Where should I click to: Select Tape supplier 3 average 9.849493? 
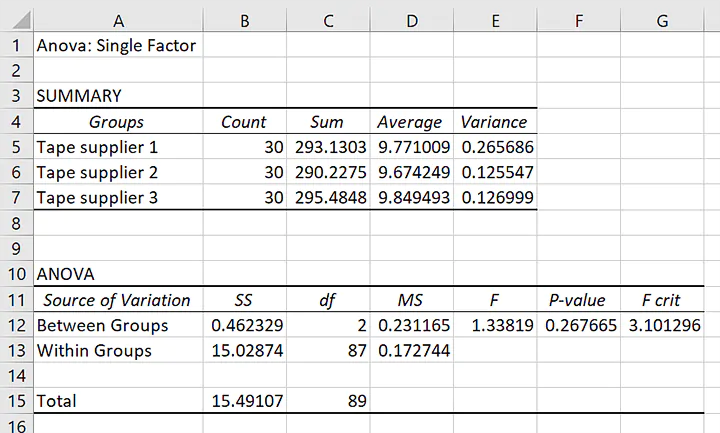coord(411,197)
